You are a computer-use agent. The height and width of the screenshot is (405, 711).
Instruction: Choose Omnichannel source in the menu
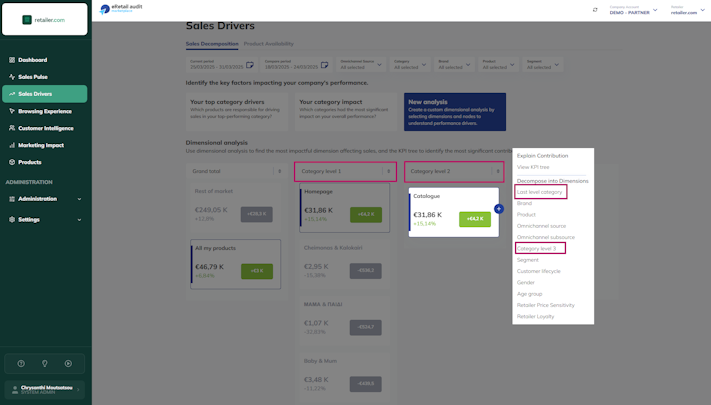click(x=541, y=226)
